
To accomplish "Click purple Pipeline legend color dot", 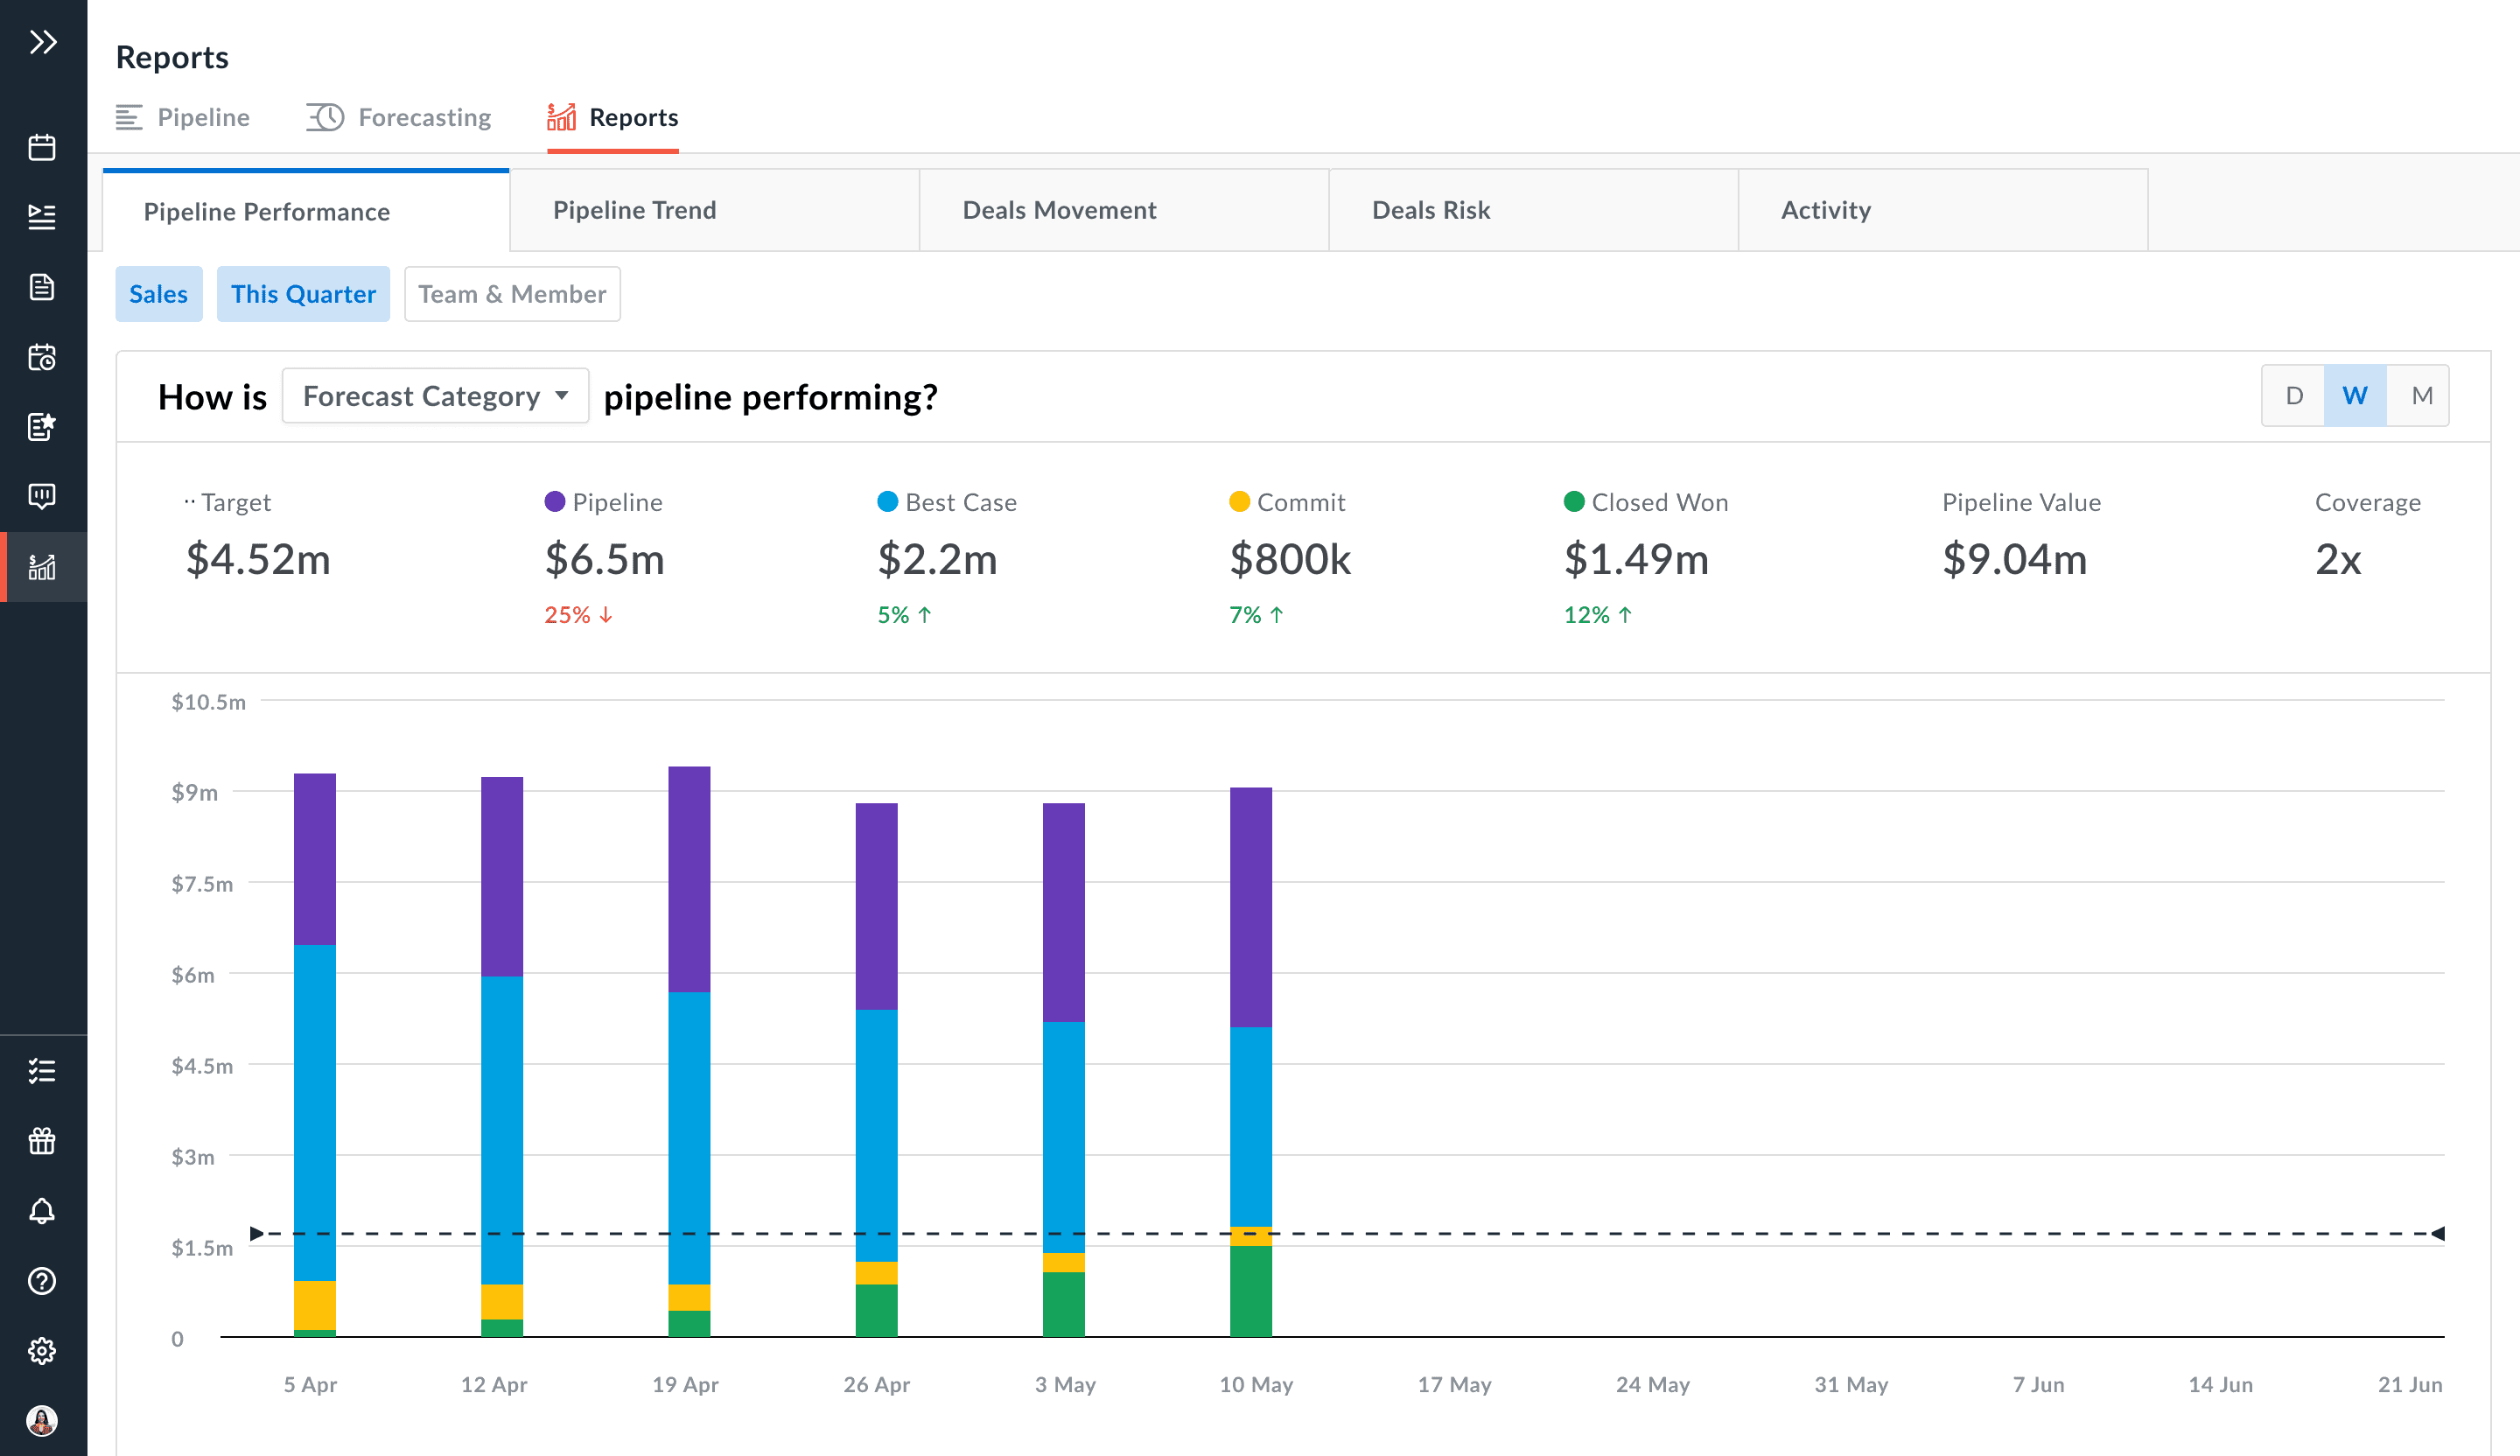I will pos(555,502).
